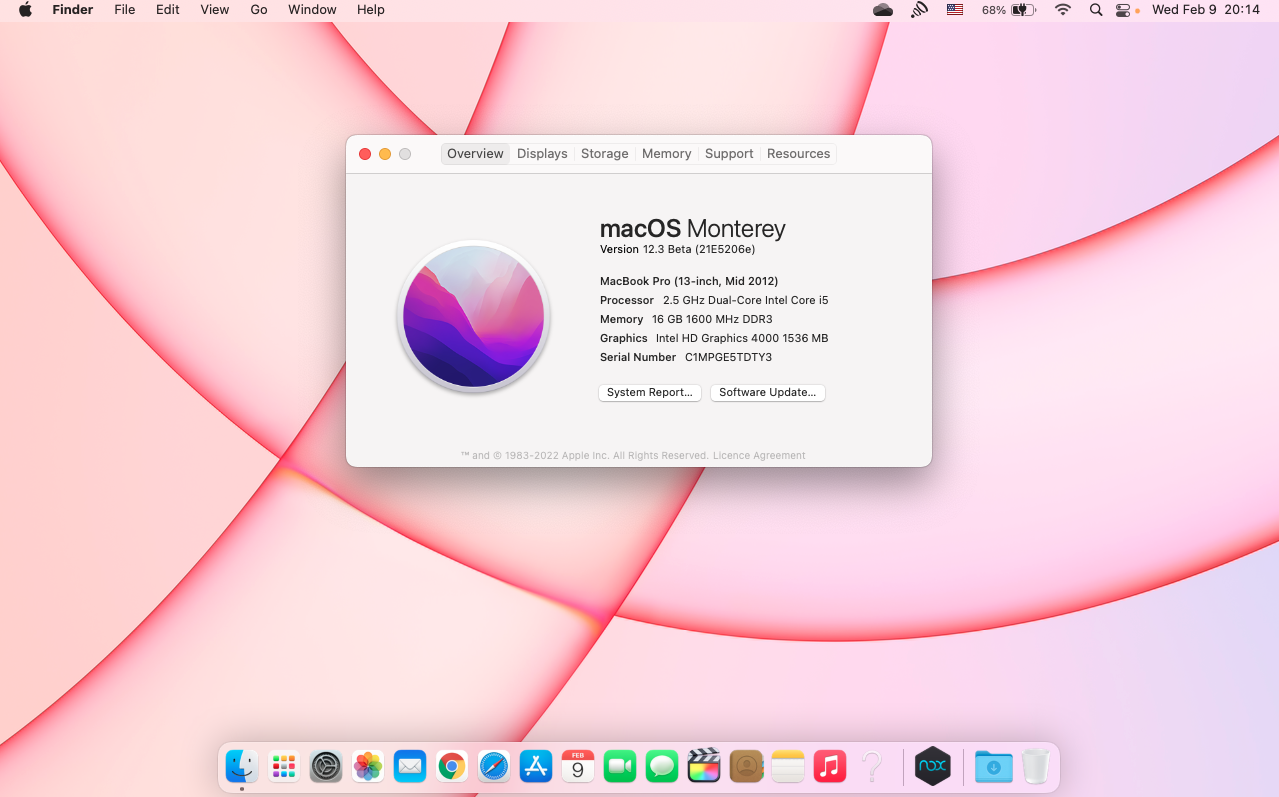Image resolution: width=1279 pixels, height=797 pixels.
Task: Open the Window menu
Action: tap(312, 10)
